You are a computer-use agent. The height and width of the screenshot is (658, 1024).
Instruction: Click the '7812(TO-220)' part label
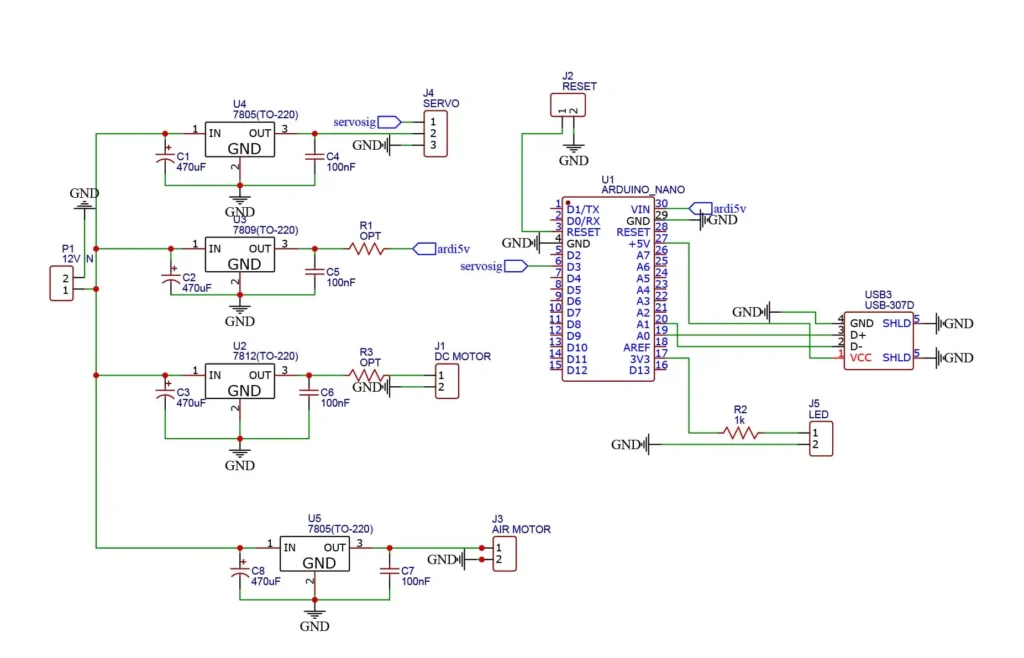(265, 356)
